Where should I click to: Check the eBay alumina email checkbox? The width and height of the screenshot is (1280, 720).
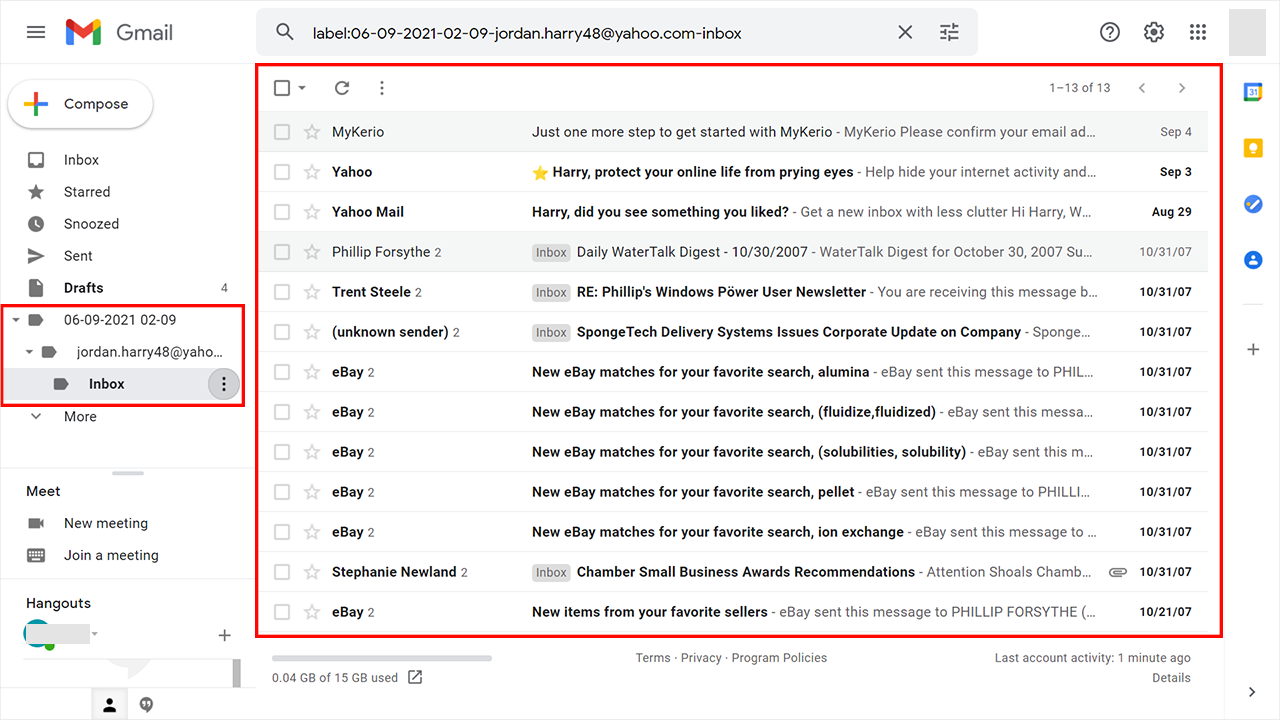(x=282, y=372)
